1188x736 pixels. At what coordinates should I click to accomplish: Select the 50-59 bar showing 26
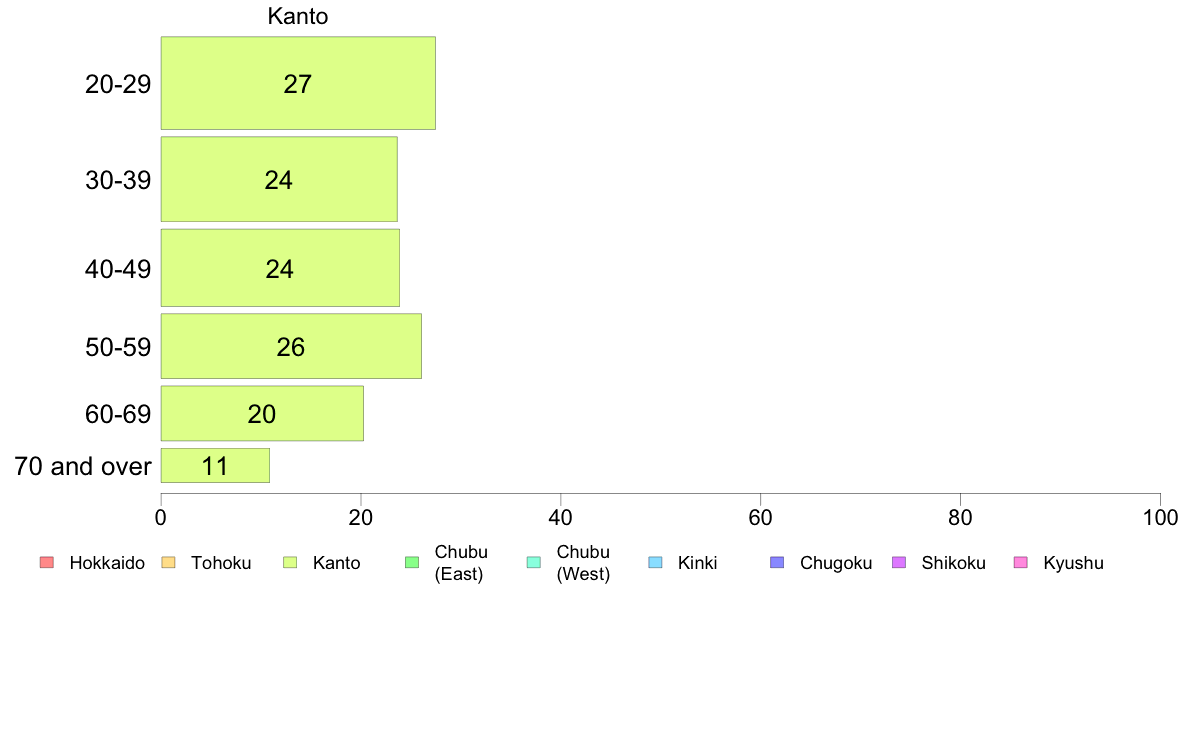(x=291, y=346)
